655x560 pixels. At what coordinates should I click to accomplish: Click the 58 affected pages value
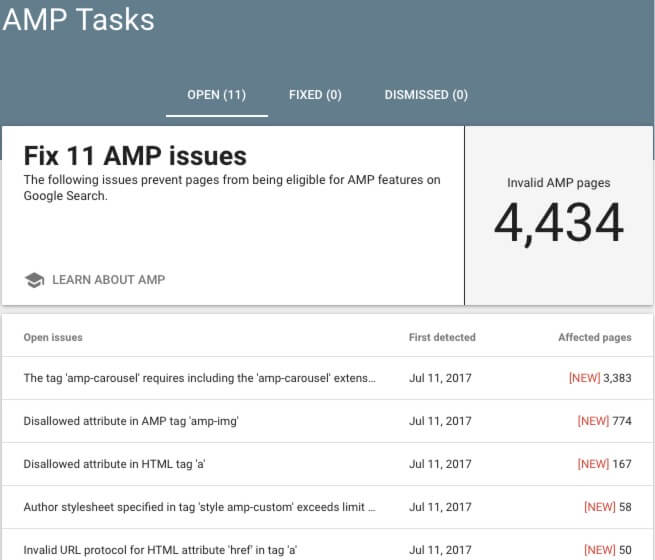pos(625,507)
